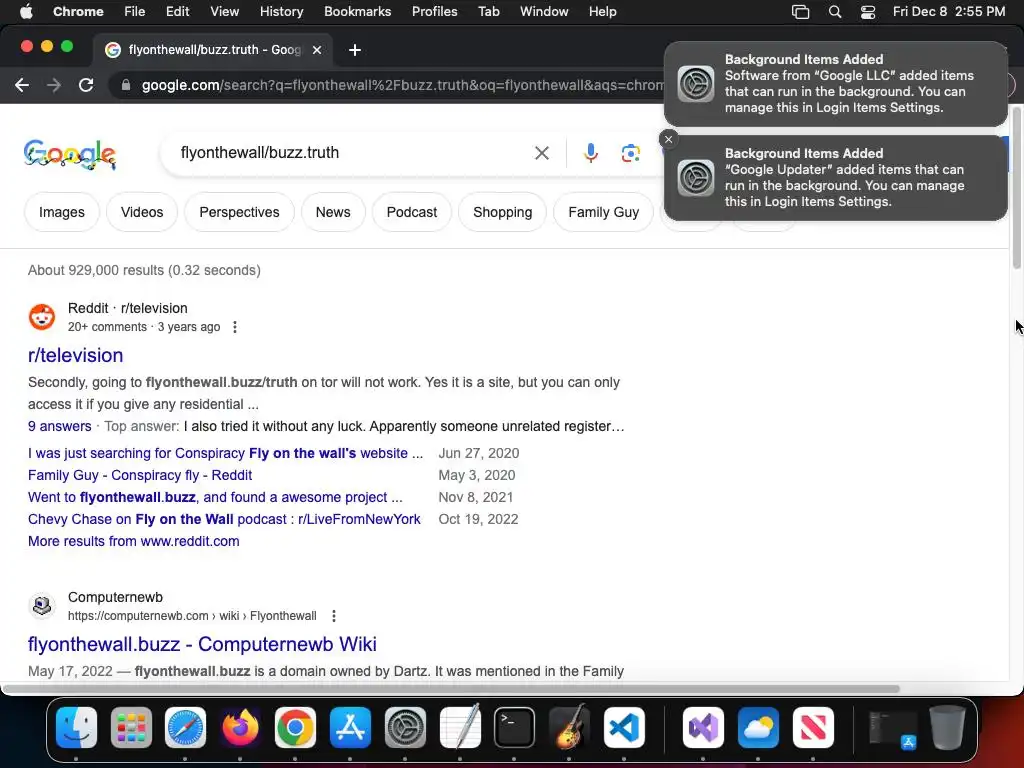1024x768 pixels.
Task: Click the Chrome address bar URL
Action: pos(402,85)
